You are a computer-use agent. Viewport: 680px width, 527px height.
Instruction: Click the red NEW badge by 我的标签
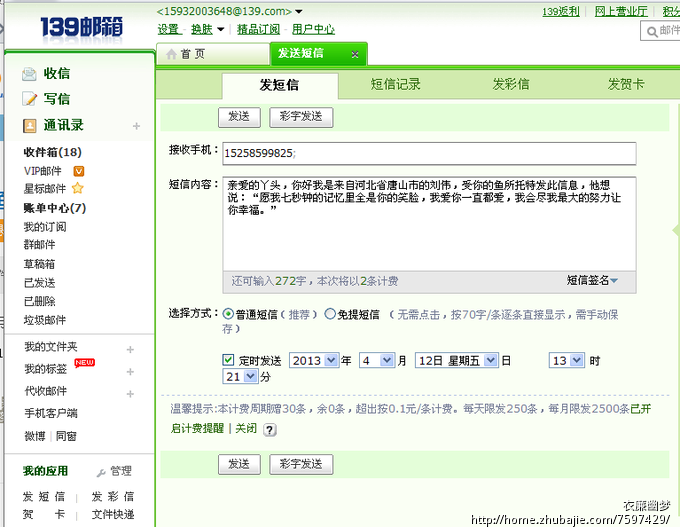click(84, 363)
